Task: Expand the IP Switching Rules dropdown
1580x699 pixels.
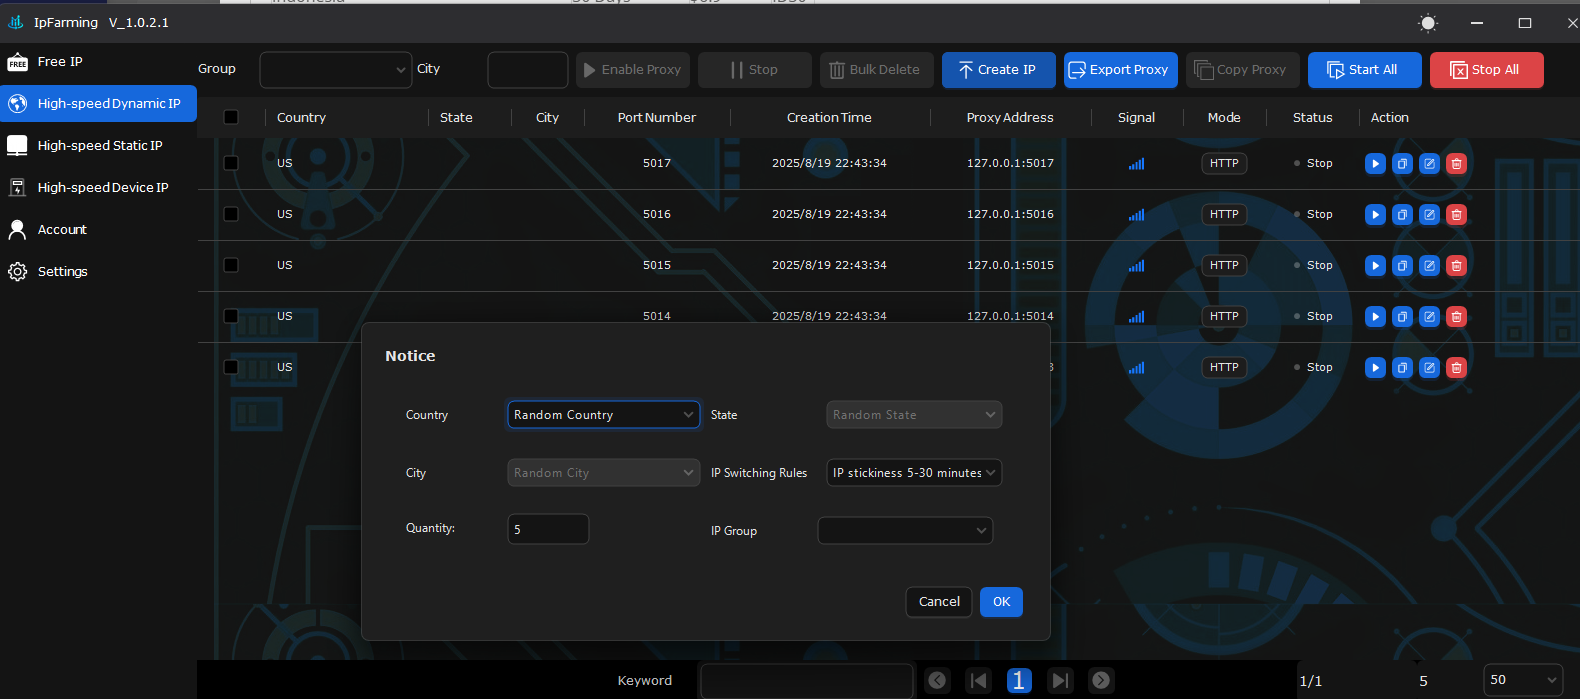Action: (x=914, y=473)
